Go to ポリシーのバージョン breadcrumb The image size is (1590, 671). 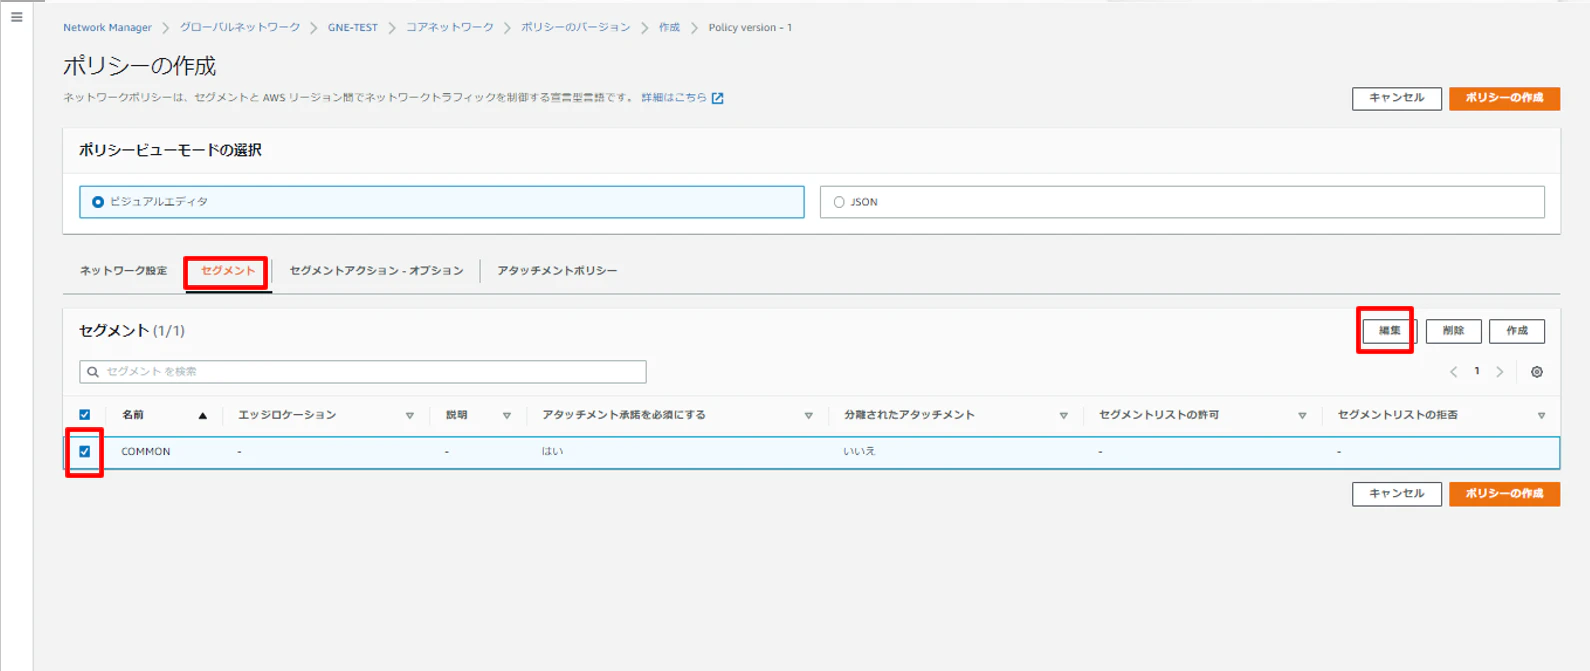pyautogui.click(x=576, y=28)
